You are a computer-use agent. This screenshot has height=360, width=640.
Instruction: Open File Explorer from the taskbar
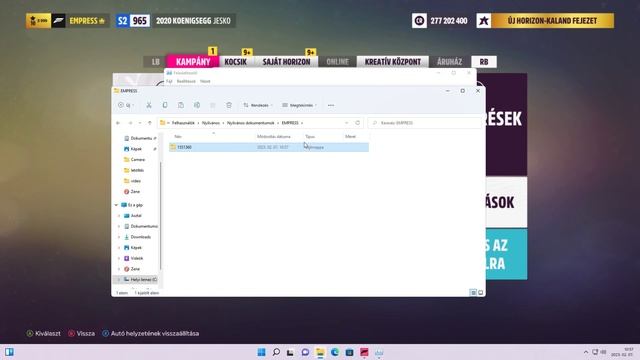point(320,352)
